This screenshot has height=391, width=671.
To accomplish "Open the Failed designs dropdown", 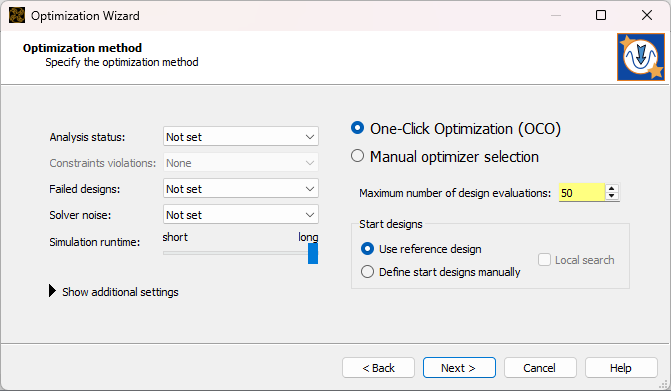I will [240, 188].
